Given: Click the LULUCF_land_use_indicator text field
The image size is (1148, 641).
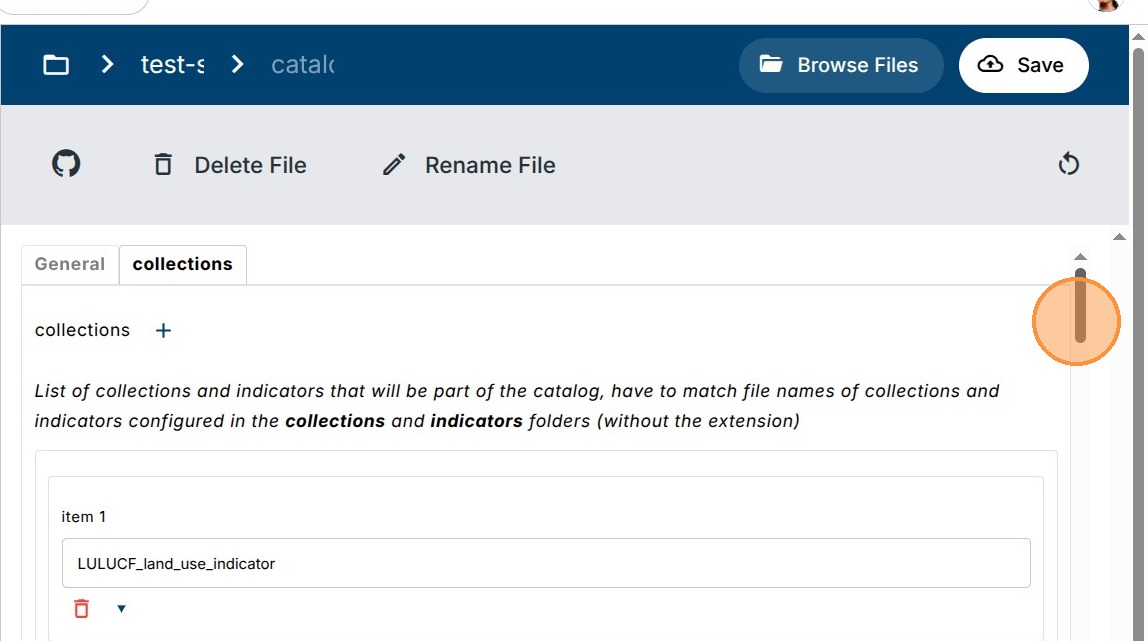Looking at the screenshot, I should 546,563.
